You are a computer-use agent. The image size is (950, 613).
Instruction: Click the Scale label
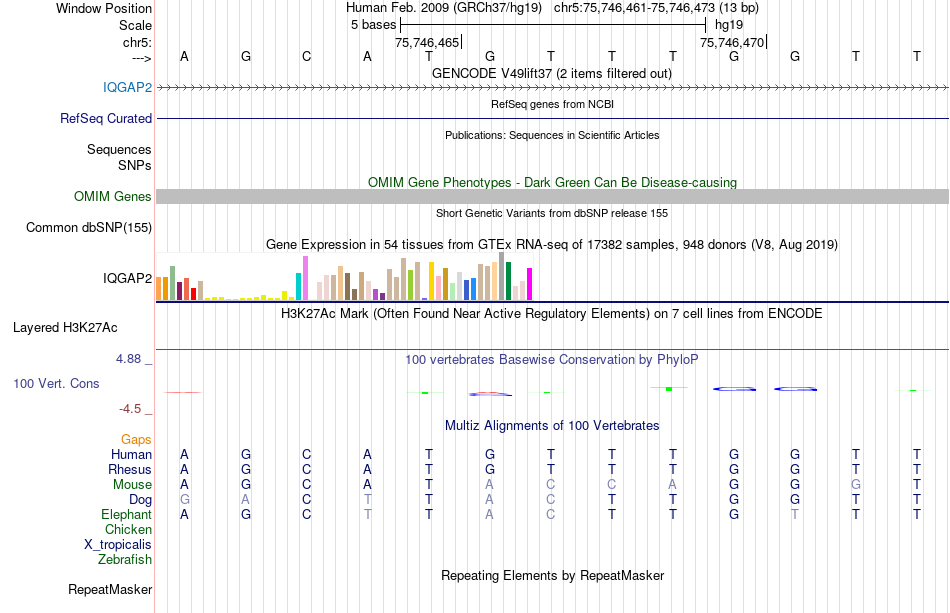(135, 25)
